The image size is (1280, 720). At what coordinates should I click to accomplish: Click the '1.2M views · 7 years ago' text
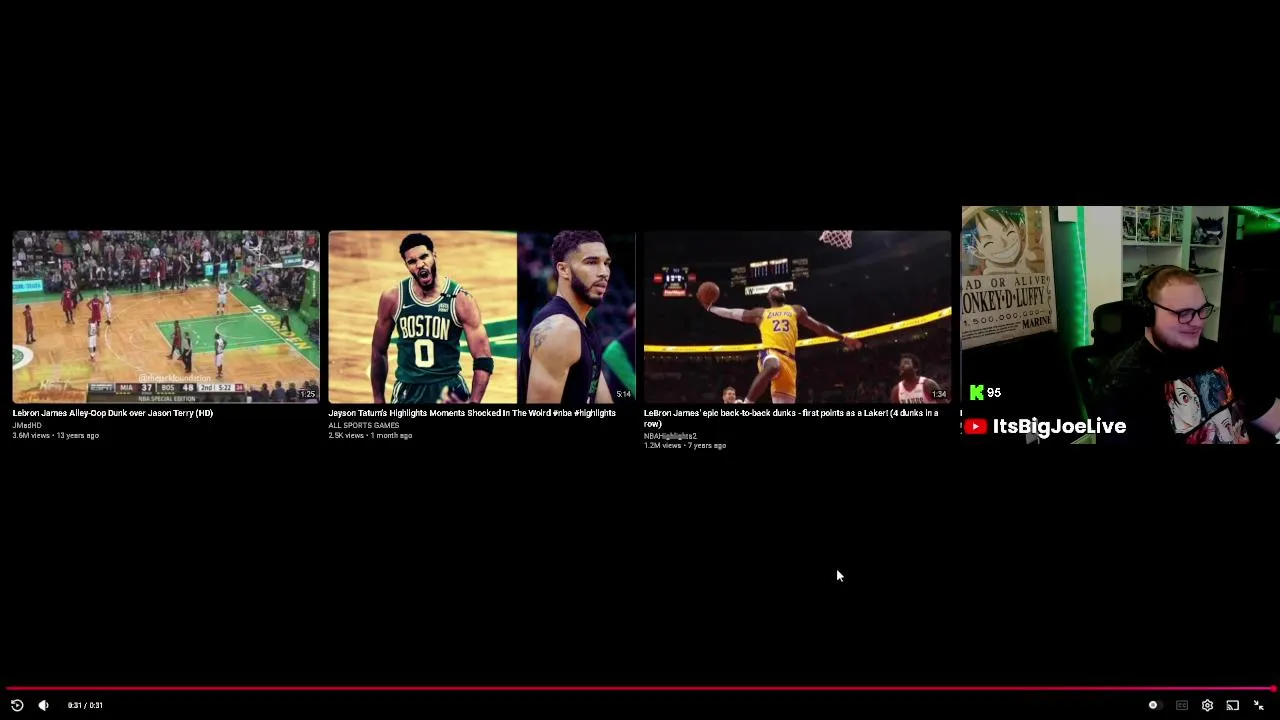(x=685, y=446)
